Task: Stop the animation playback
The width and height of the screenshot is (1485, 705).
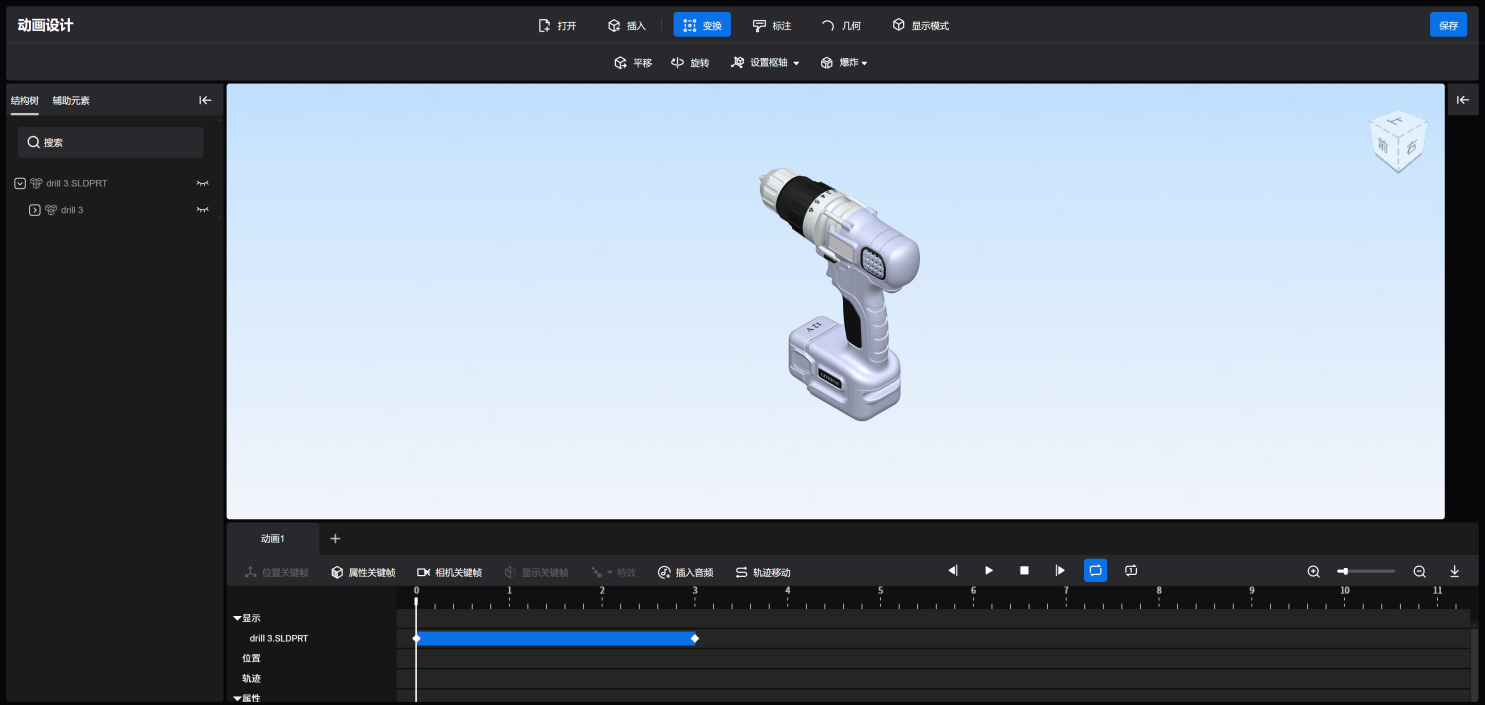Action: 1024,570
